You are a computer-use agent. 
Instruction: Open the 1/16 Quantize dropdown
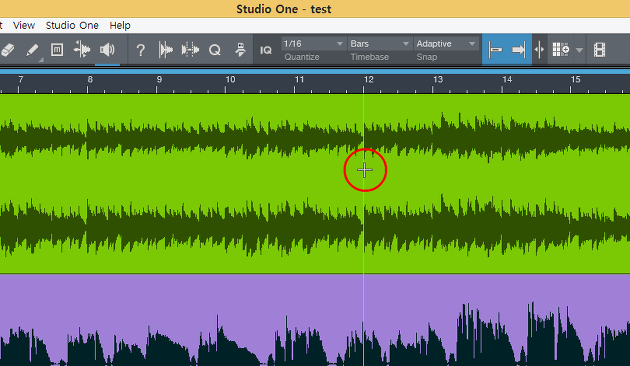[x=313, y=43]
